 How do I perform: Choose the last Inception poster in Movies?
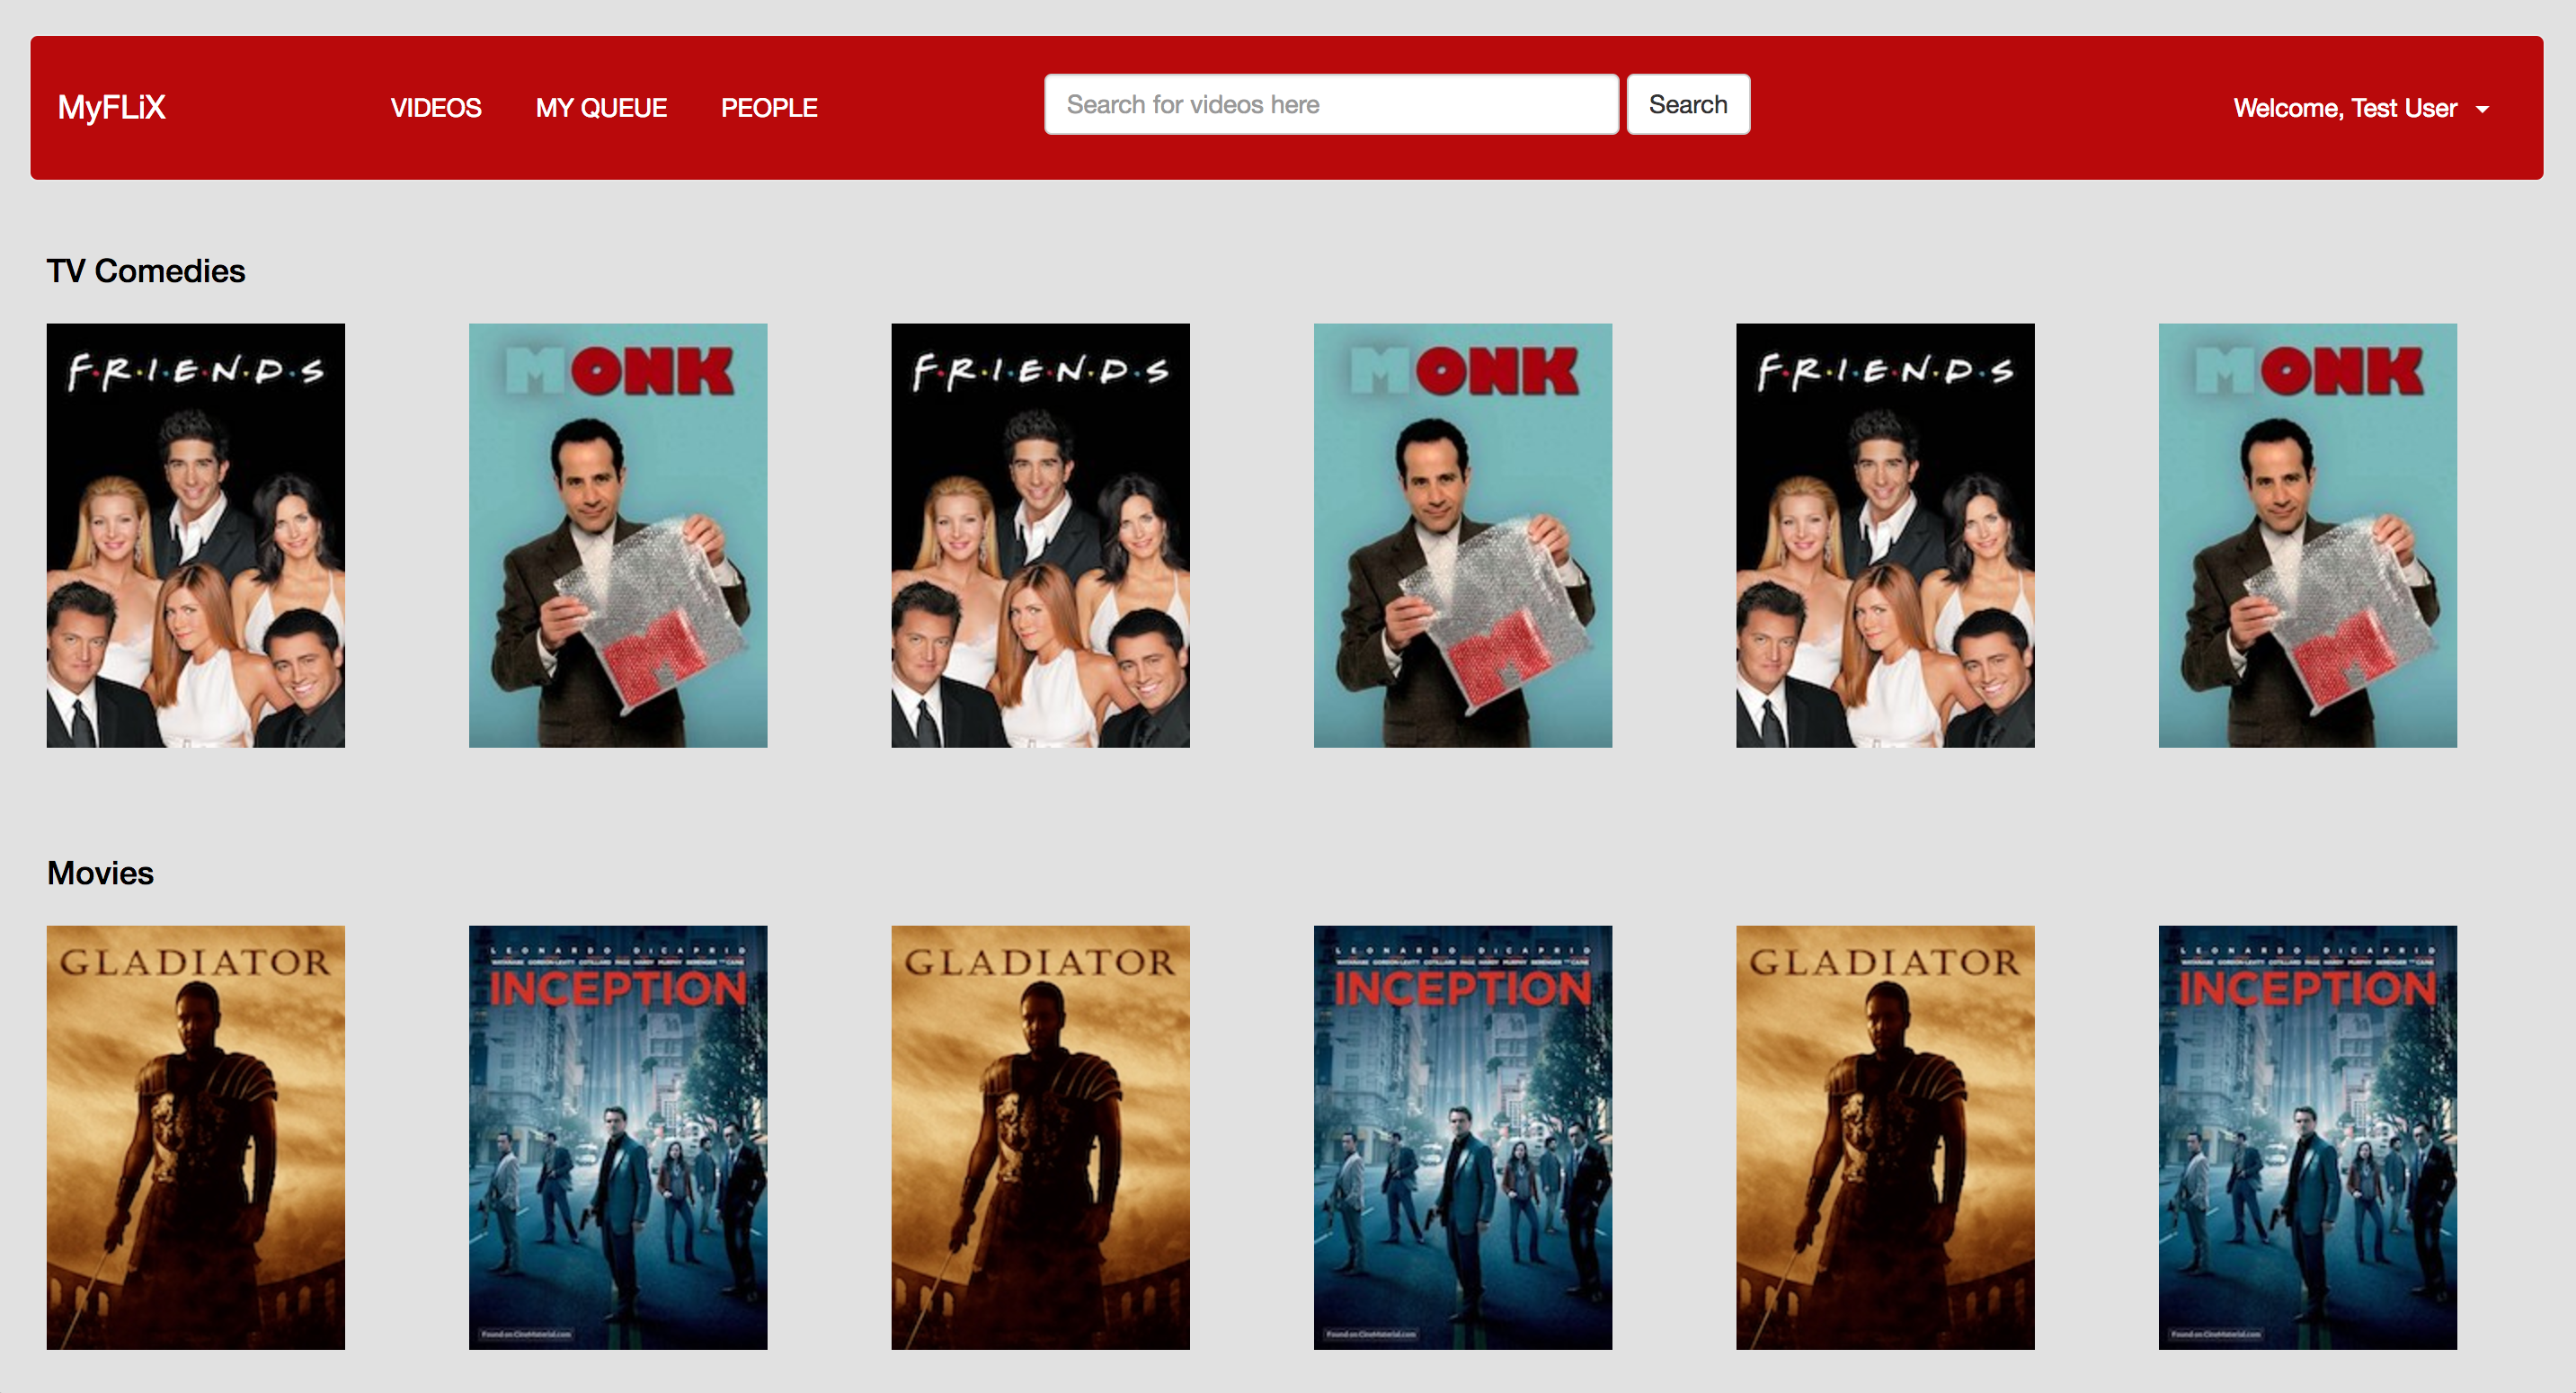click(x=2307, y=1137)
